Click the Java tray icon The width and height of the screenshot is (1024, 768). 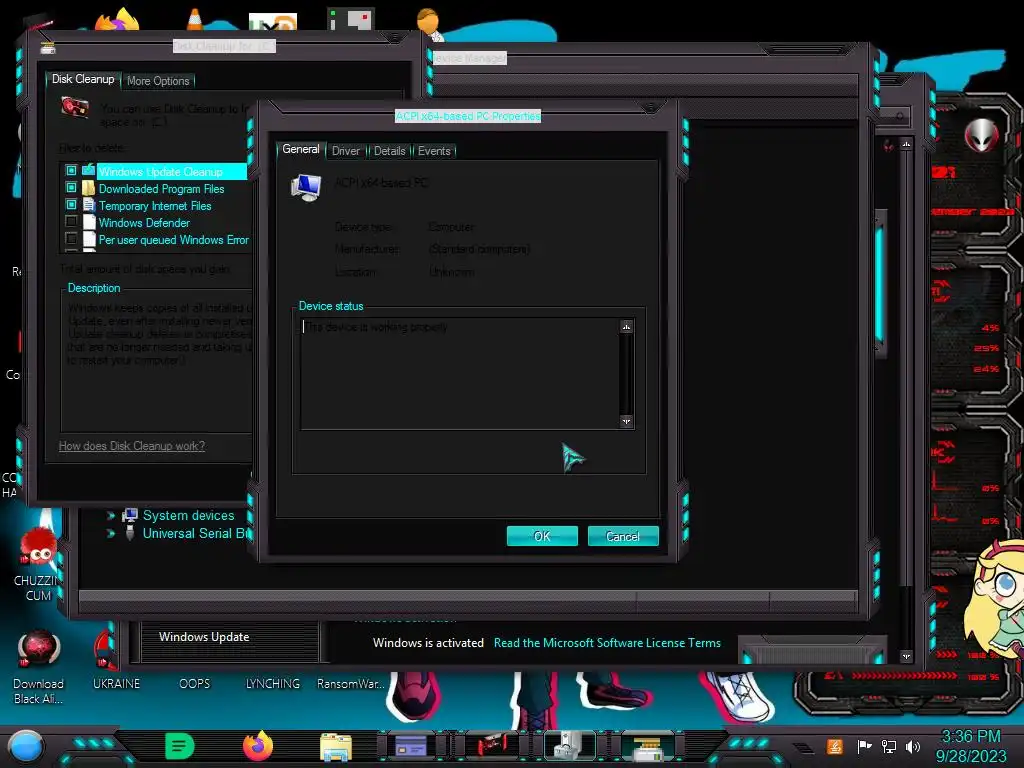click(x=834, y=746)
